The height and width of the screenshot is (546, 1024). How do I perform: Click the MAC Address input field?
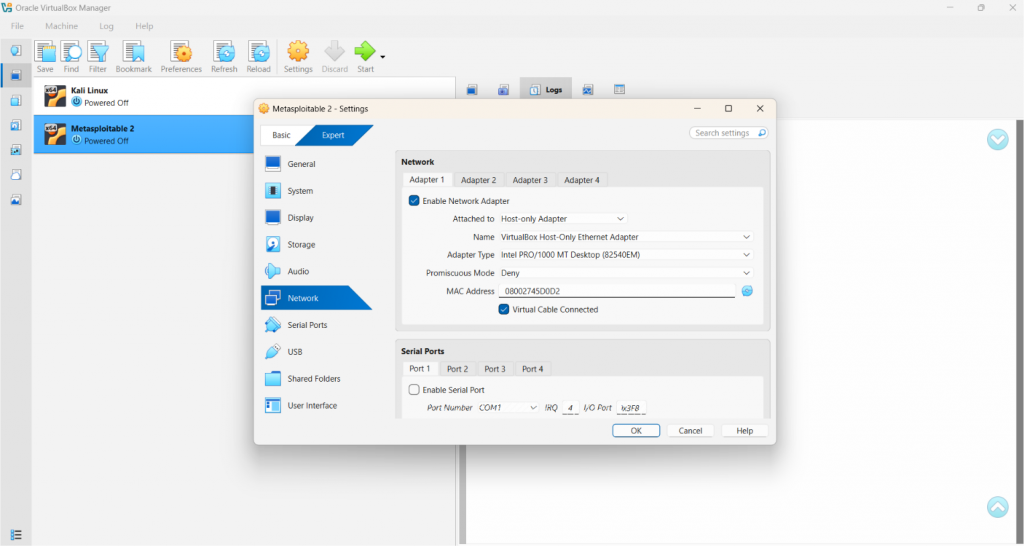617,291
